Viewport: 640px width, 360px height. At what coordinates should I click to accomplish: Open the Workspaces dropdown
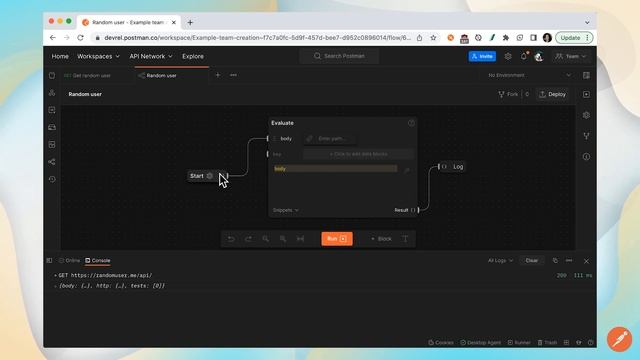(98, 56)
